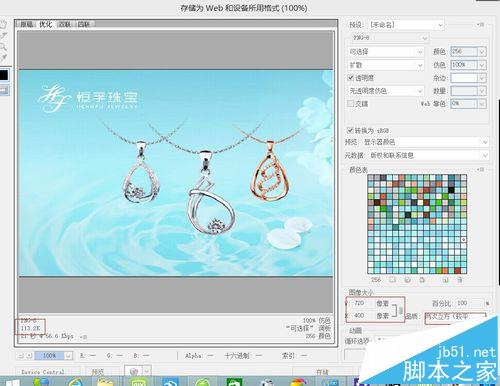The image size is (500, 386).
Task: Toggle slices visibility button
Action: coord(4,90)
